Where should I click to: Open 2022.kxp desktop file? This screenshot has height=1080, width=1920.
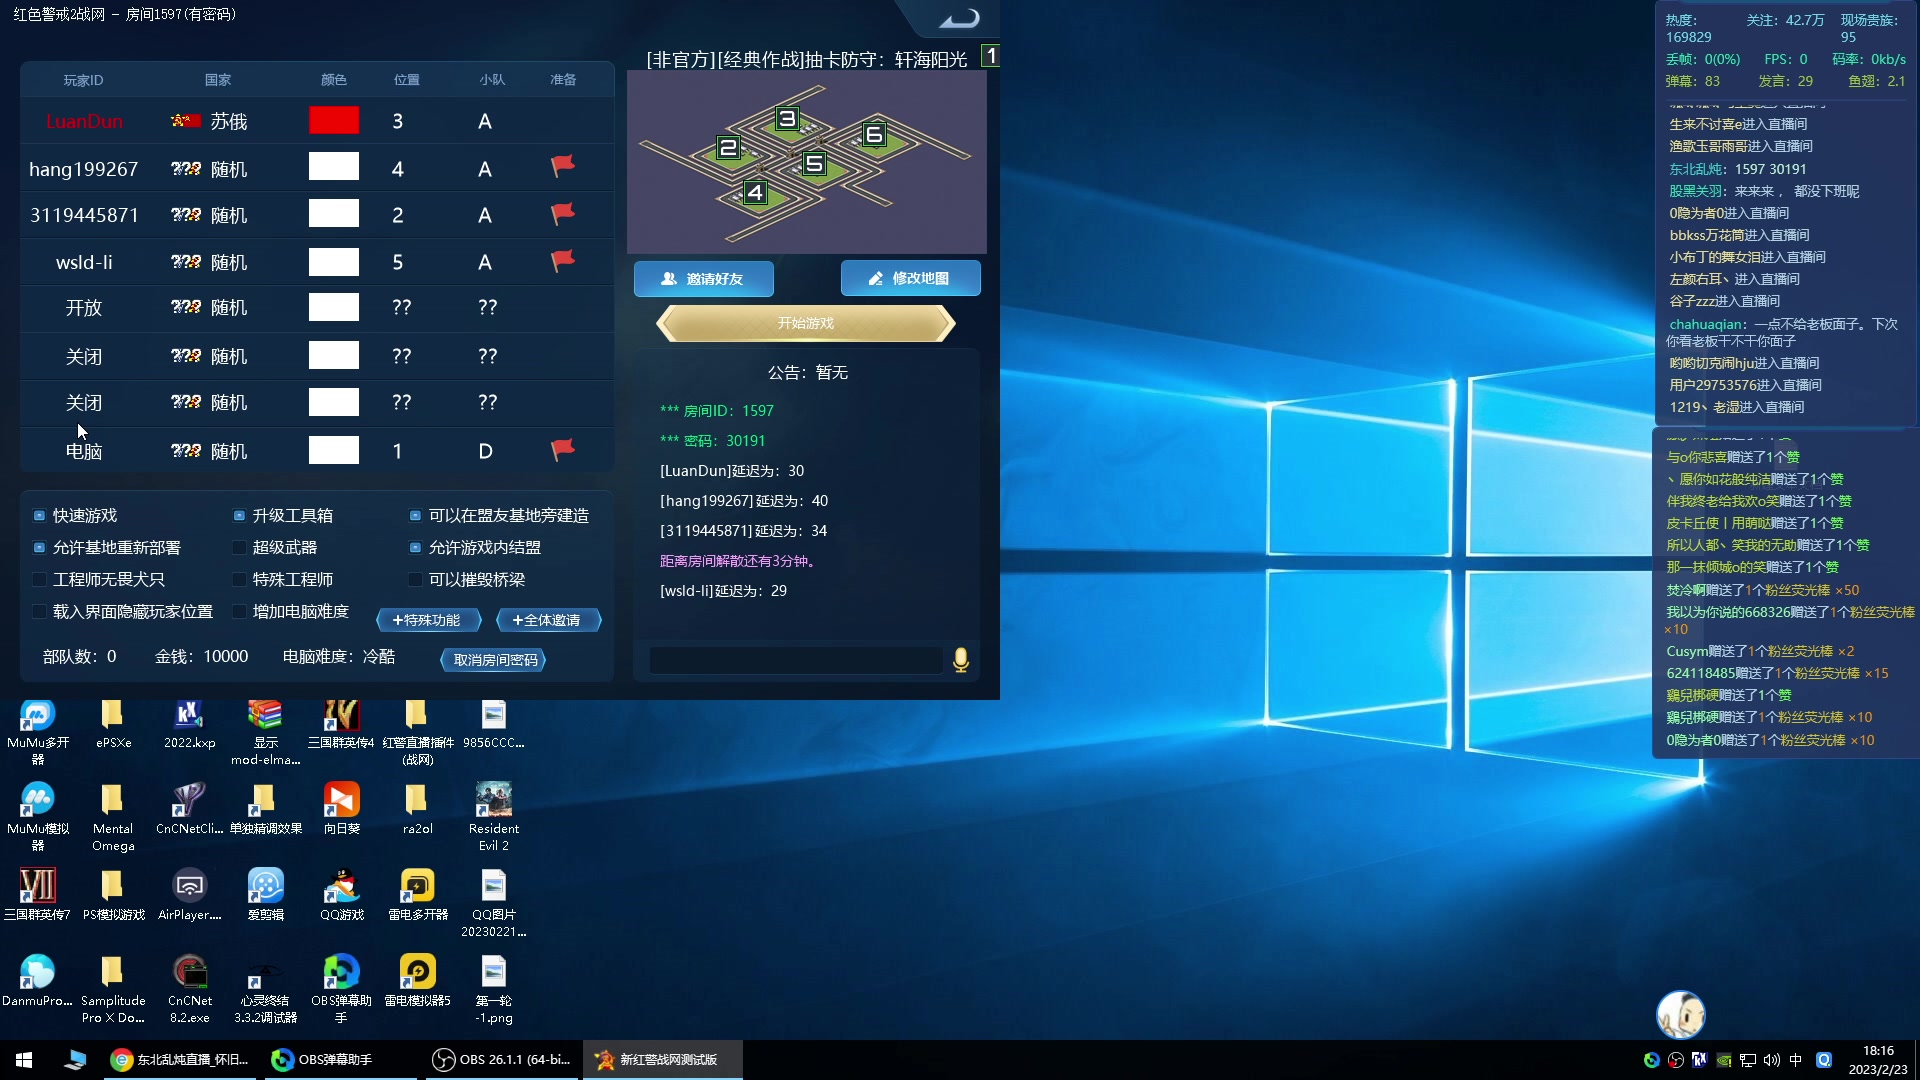(x=189, y=725)
